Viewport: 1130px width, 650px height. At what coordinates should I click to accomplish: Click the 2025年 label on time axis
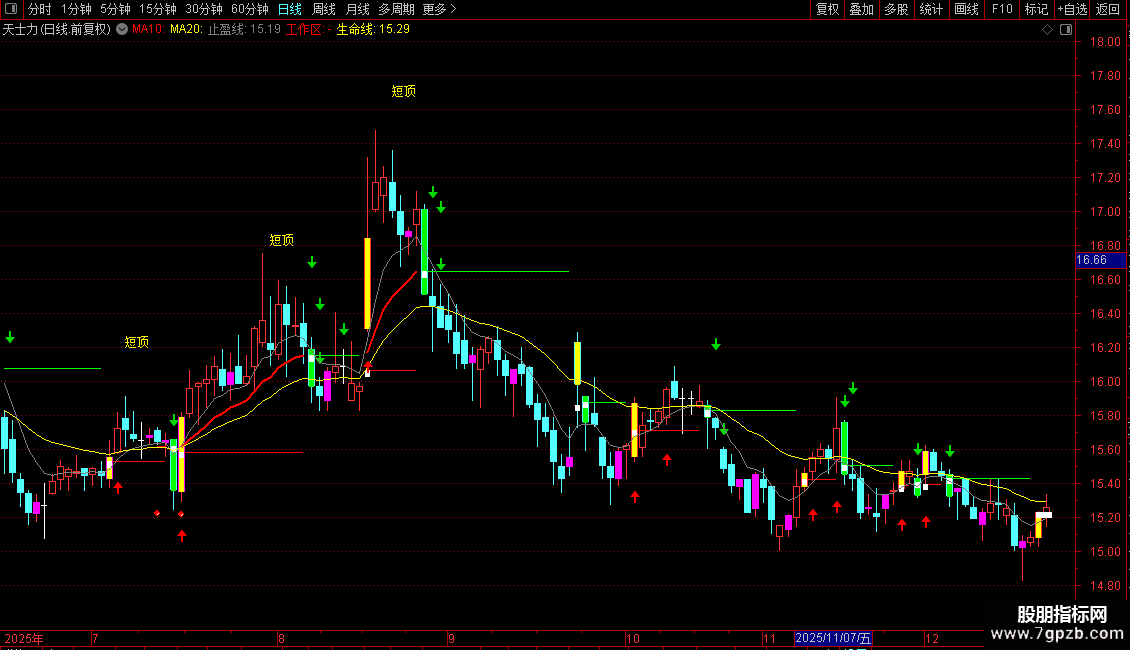pyautogui.click(x=24, y=638)
